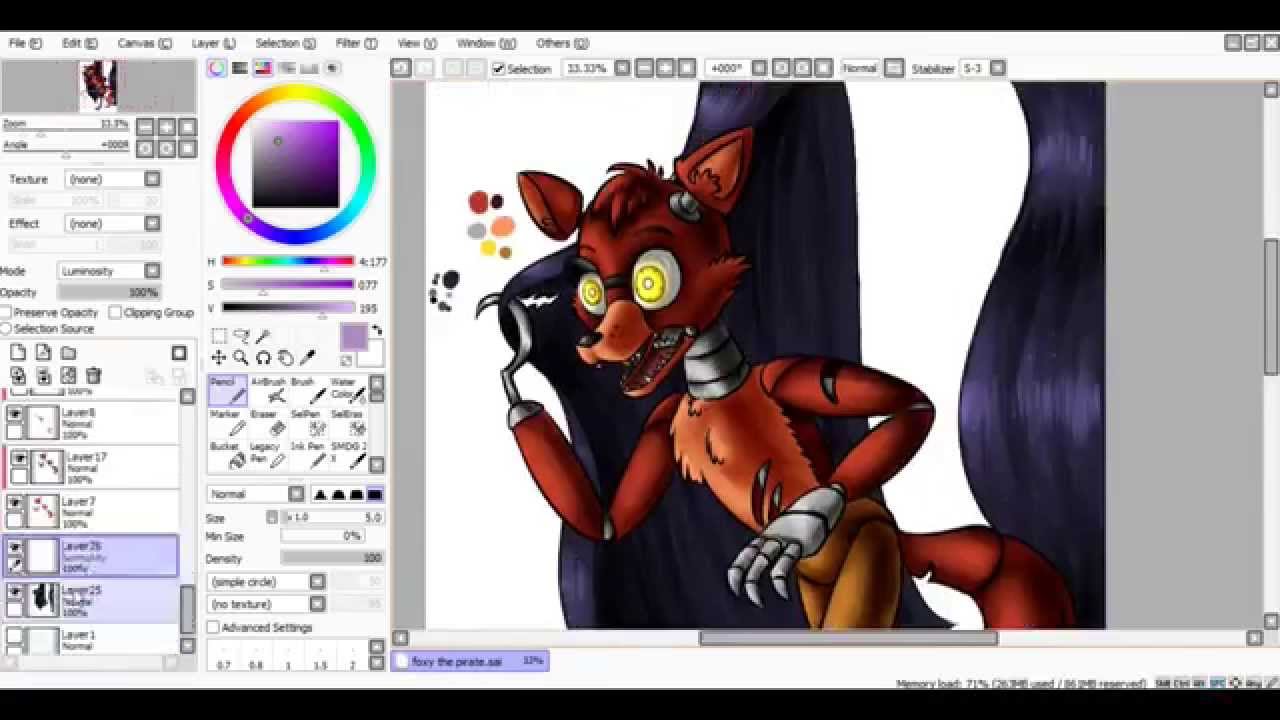Adjust the Hue slider
The width and height of the screenshot is (1280, 720).
pyautogui.click(x=288, y=261)
